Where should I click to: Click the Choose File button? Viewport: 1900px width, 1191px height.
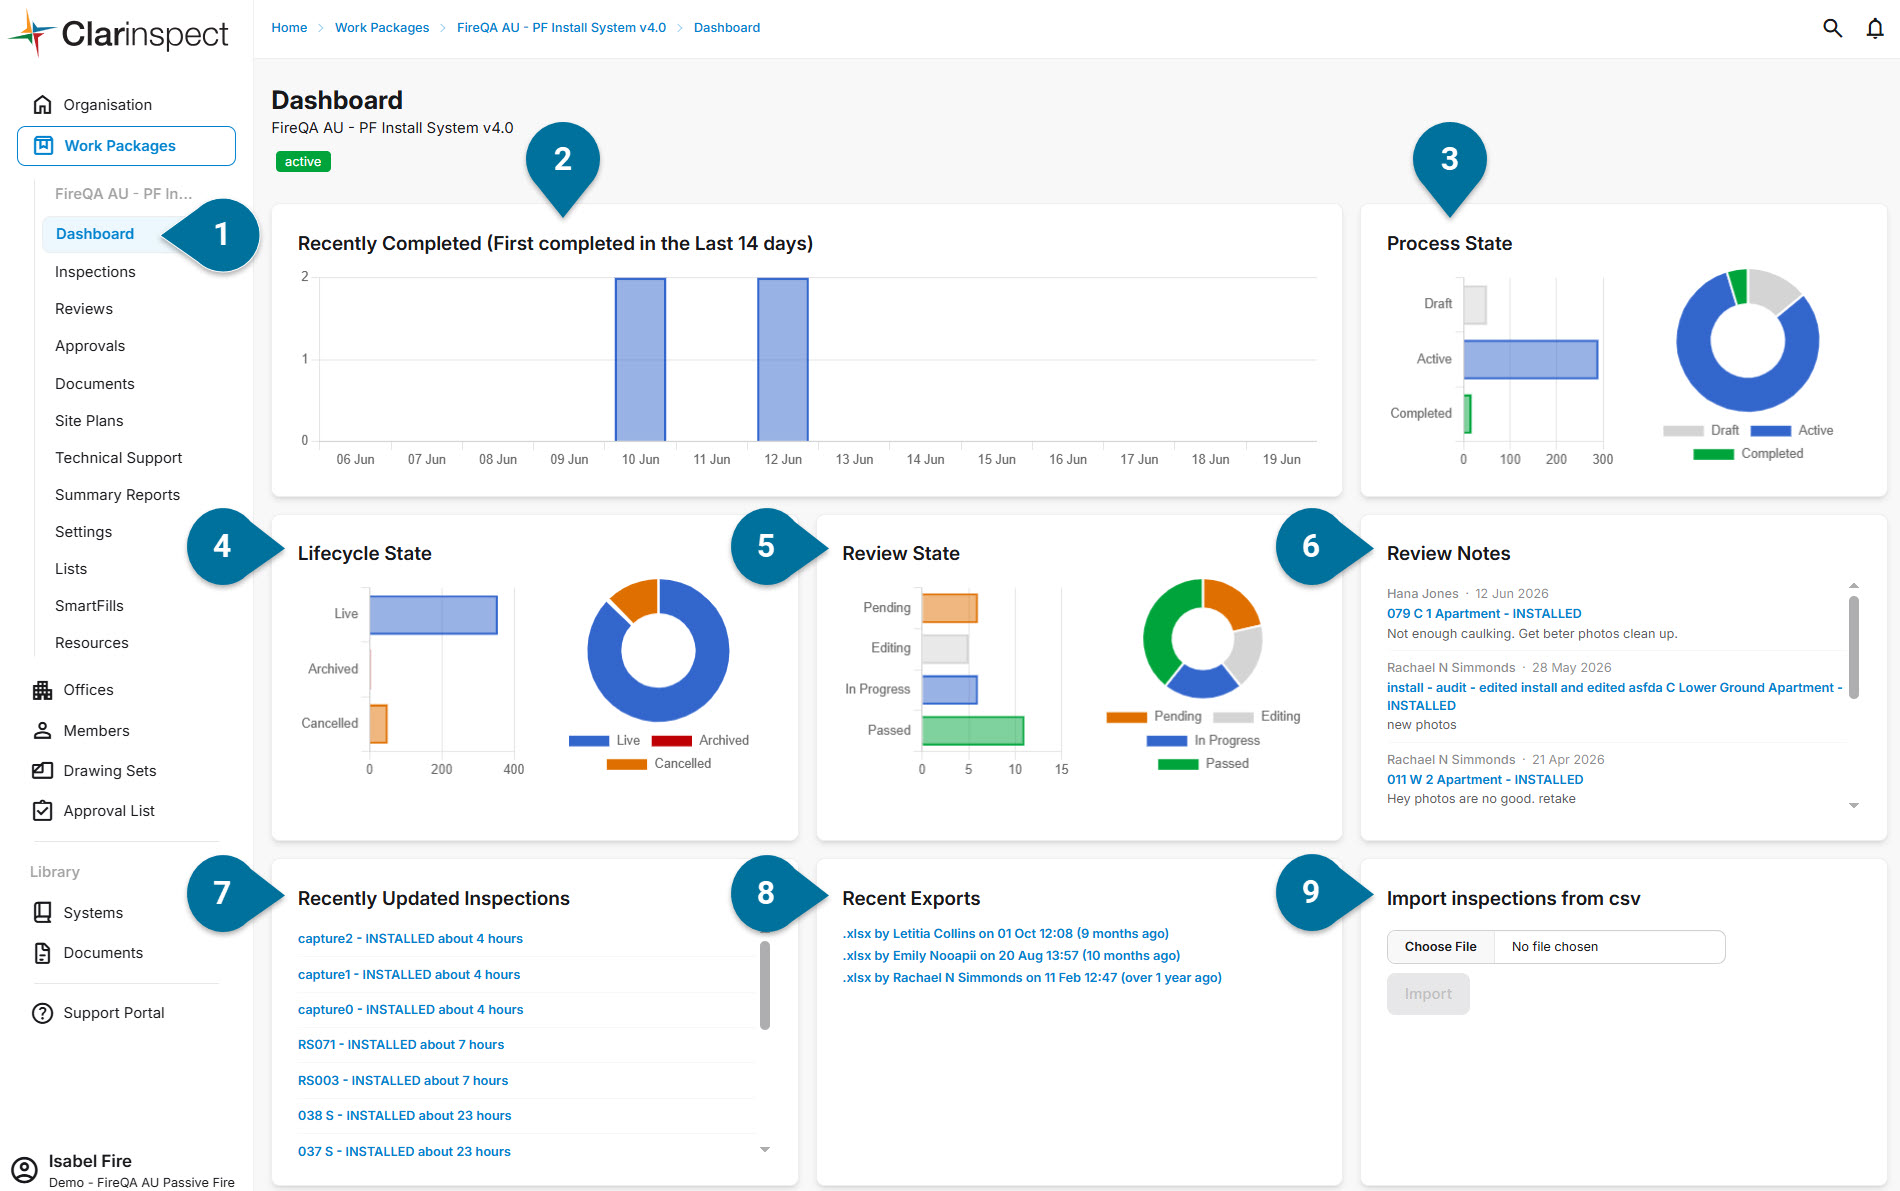click(1440, 947)
